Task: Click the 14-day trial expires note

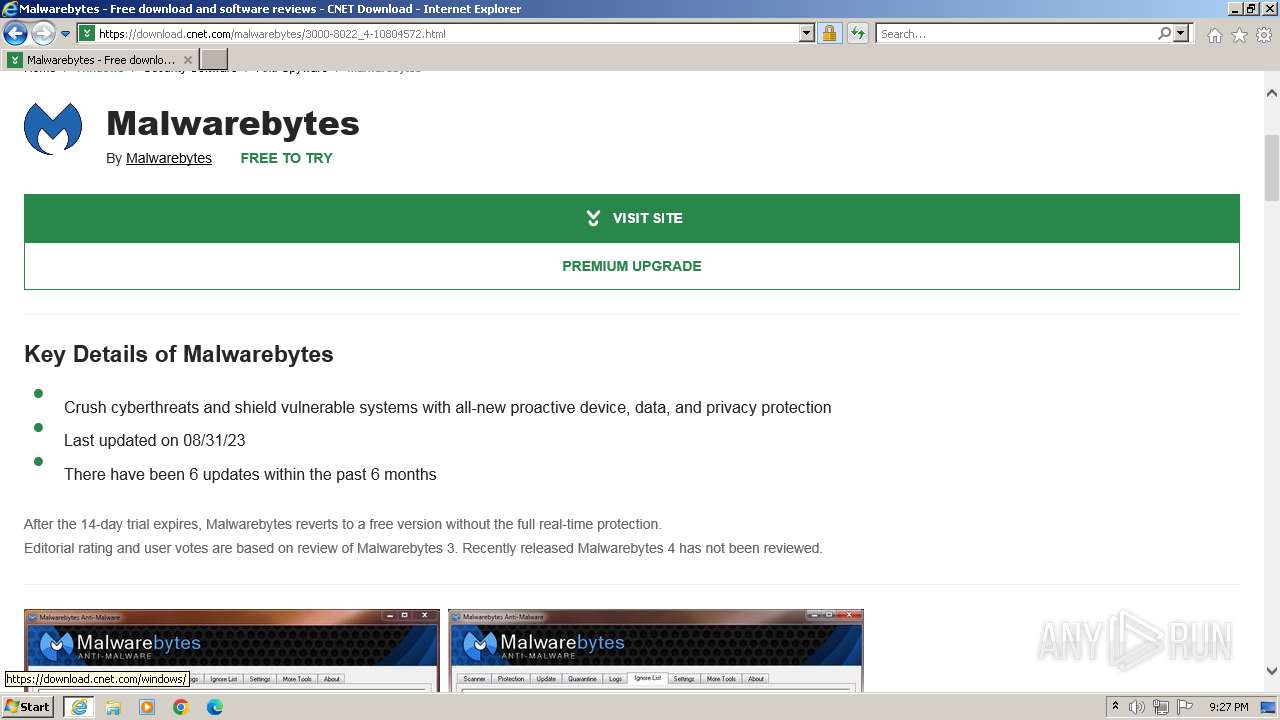Action: [343, 524]
